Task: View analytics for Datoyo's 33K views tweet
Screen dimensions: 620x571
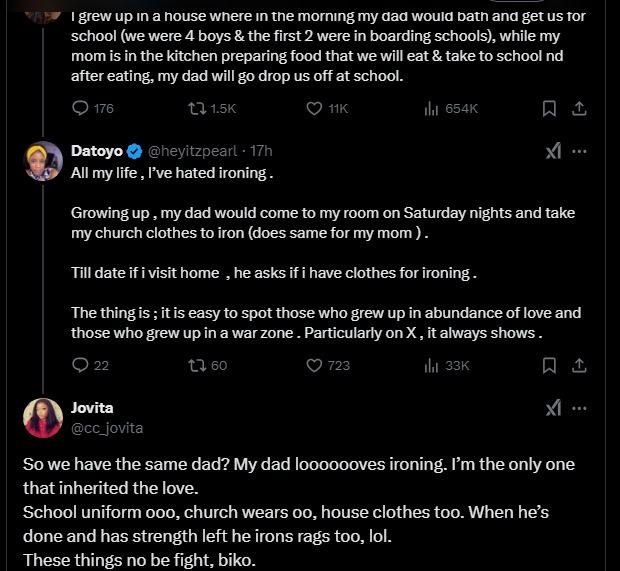Action: [x=432, y=365]
